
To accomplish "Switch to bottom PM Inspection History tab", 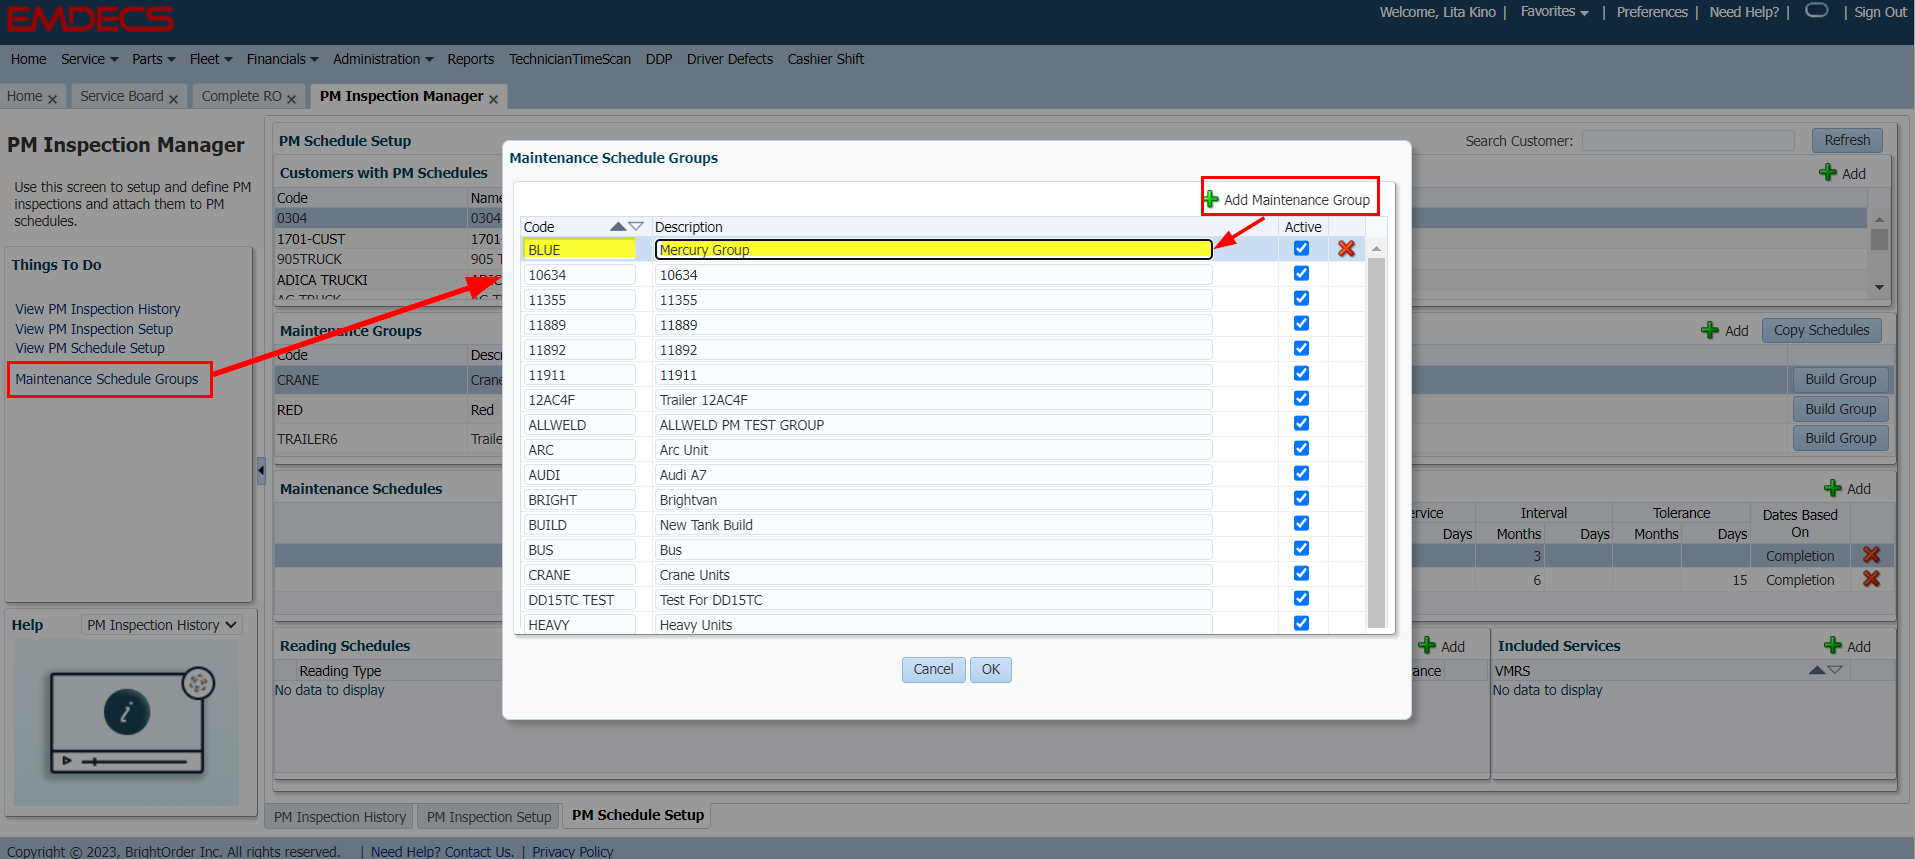I will click(340, 817).
